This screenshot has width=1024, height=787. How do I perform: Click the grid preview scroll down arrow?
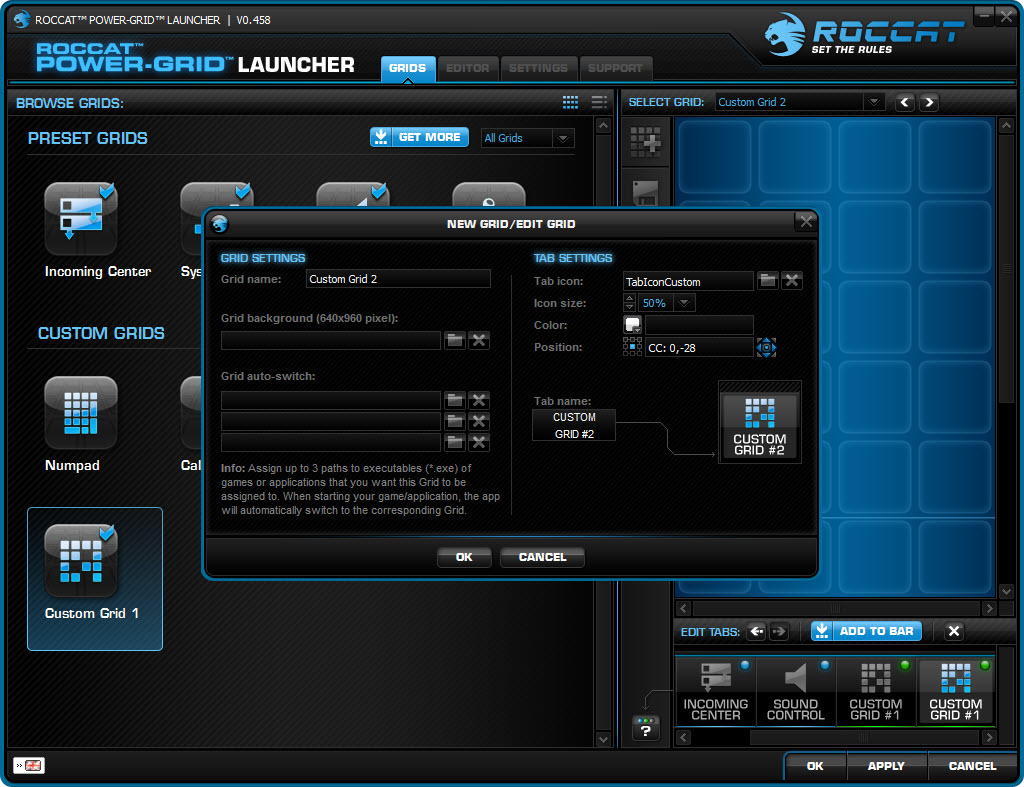[1006, 591]
